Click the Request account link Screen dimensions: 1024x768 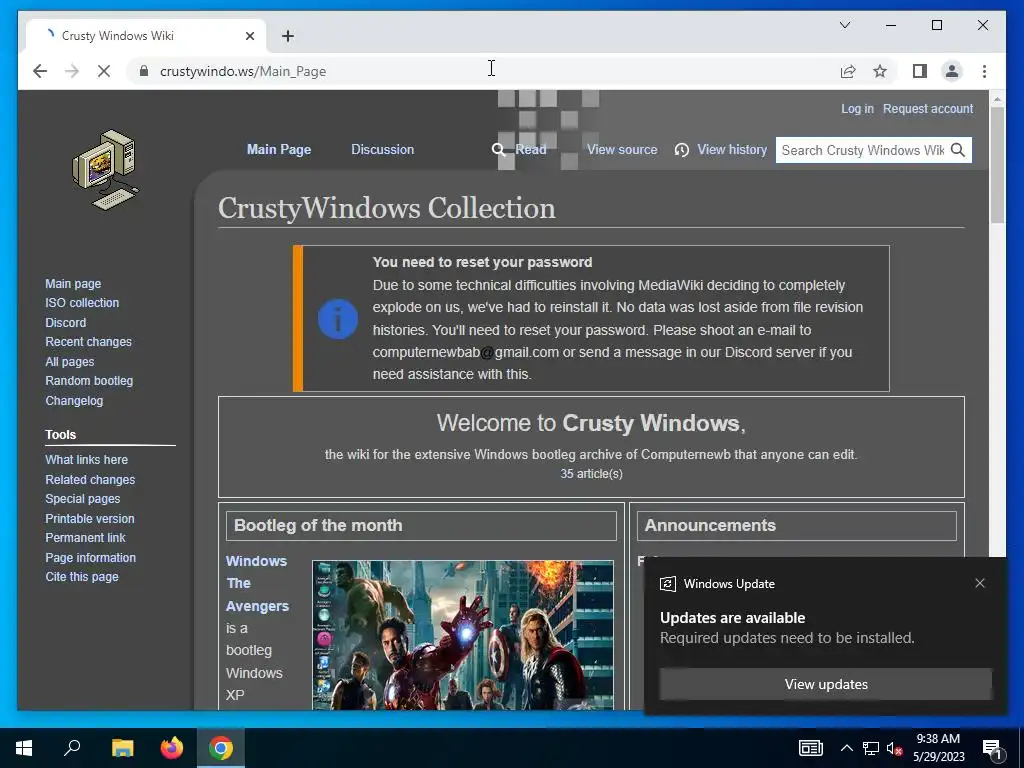point(928,108)
